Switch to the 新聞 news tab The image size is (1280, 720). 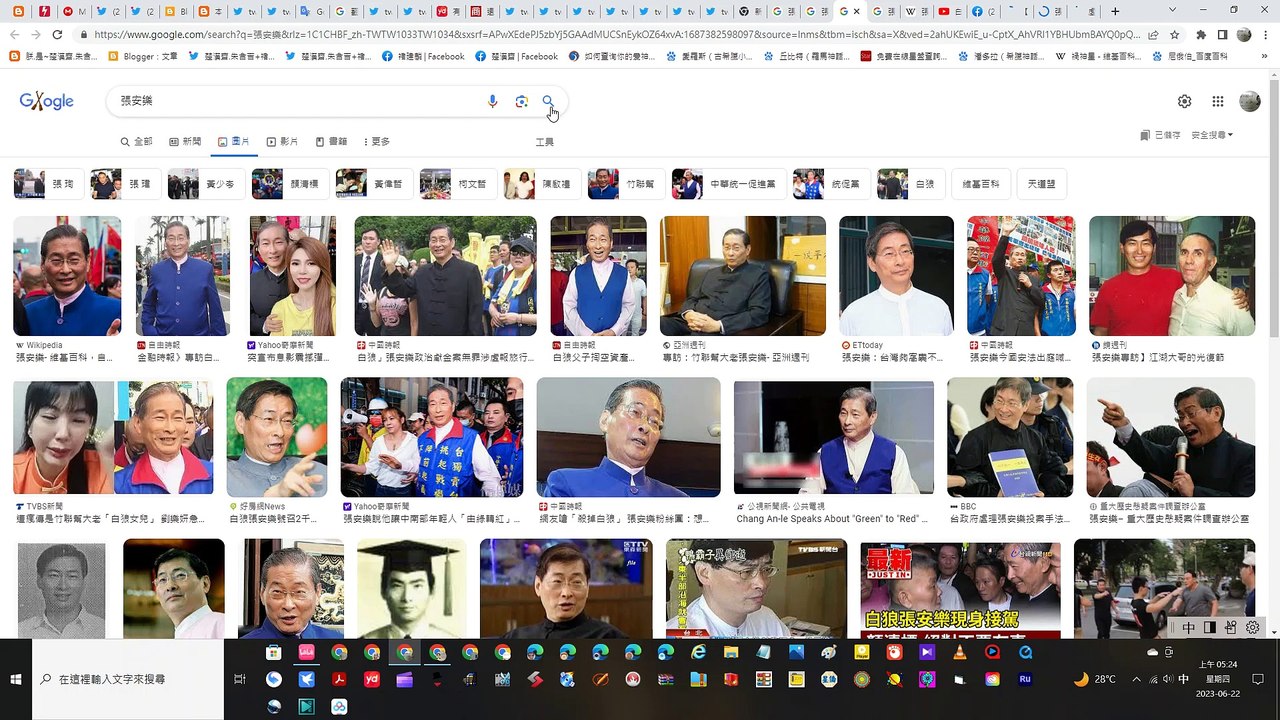pos(185,142)
